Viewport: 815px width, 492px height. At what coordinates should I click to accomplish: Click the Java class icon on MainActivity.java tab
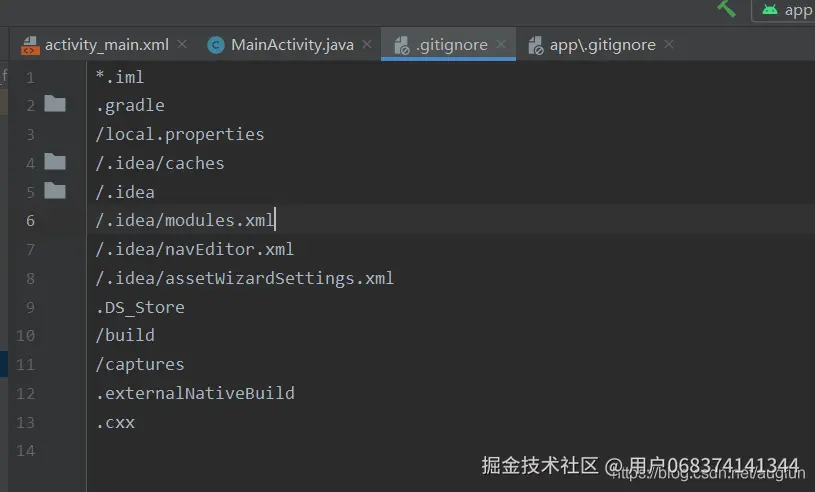[x=215, y=45]
